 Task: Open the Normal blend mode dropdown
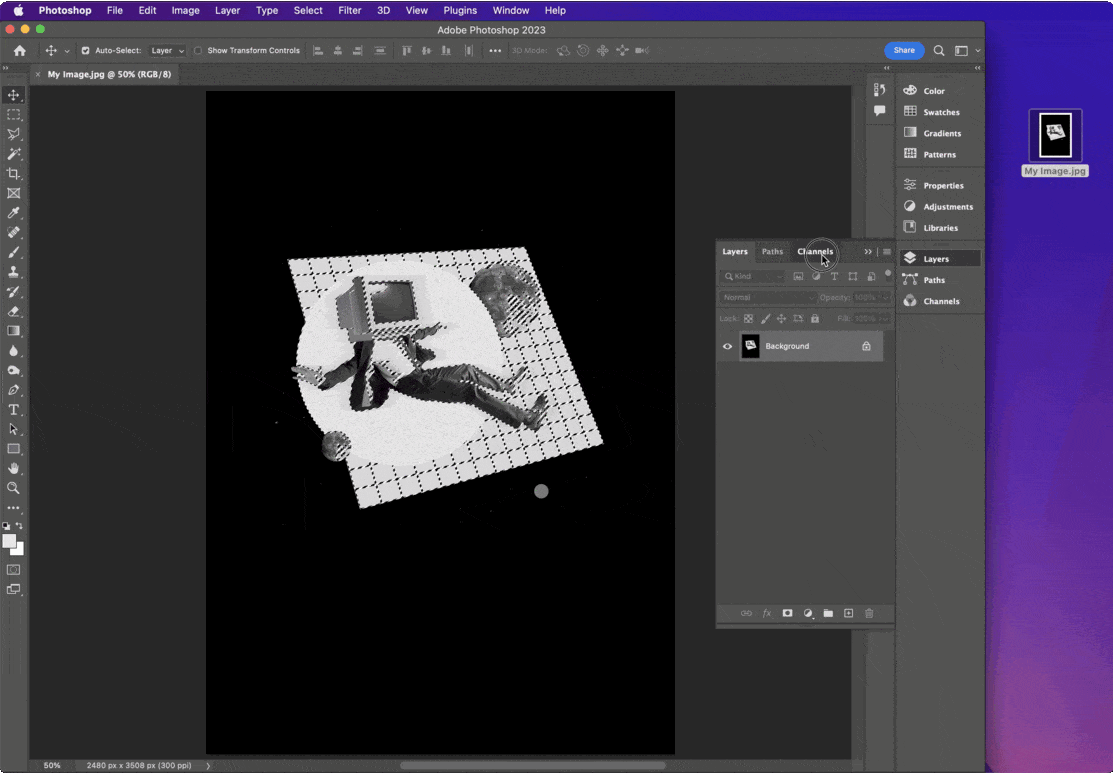(x=768, y=297)
